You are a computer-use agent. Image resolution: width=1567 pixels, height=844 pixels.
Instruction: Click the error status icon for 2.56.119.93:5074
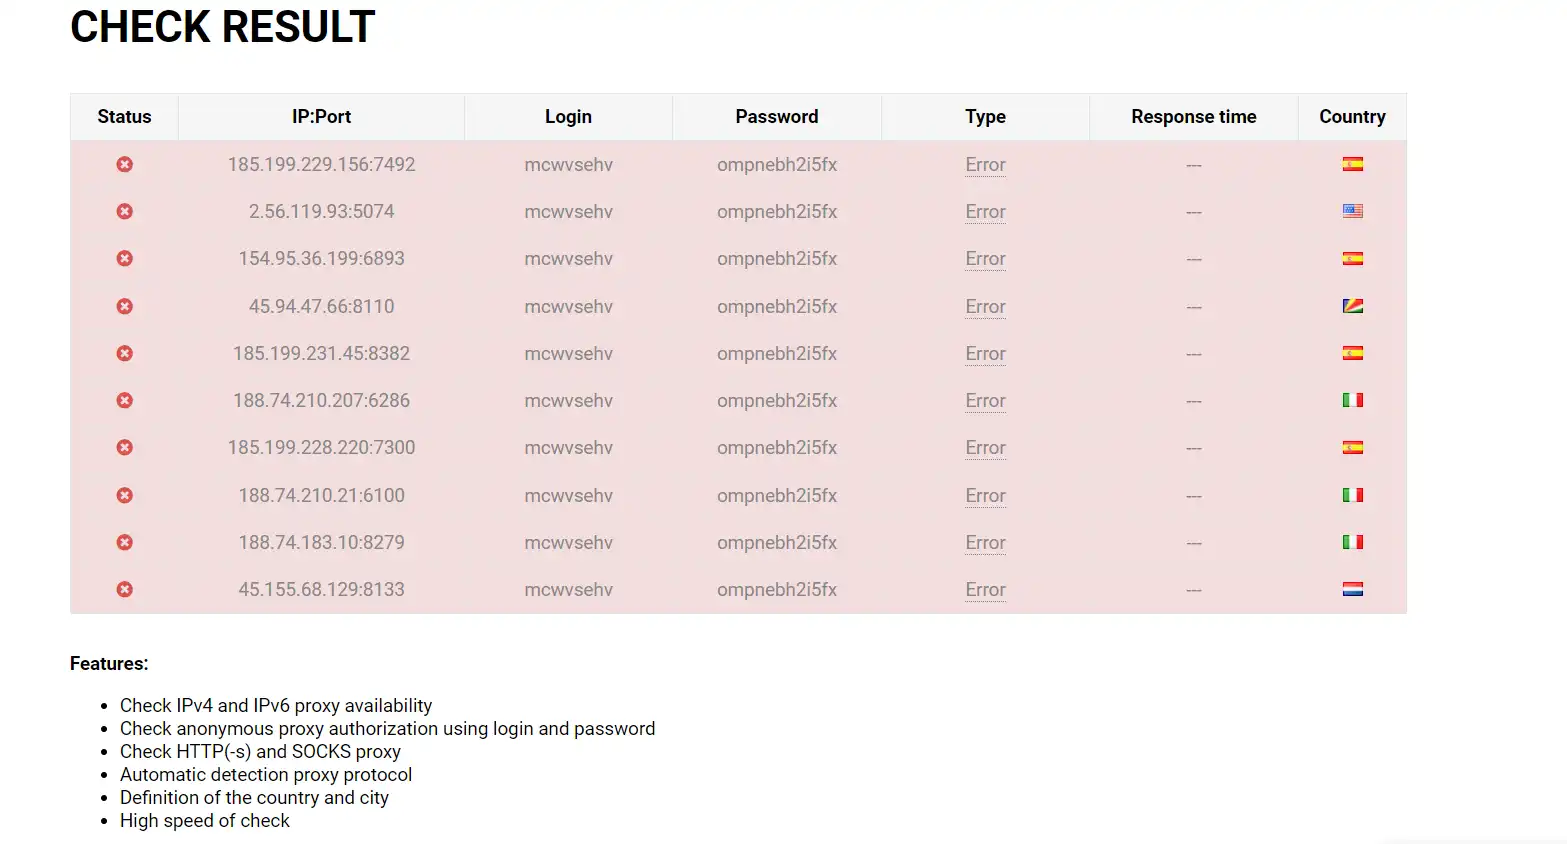click(x=124, y=211)
